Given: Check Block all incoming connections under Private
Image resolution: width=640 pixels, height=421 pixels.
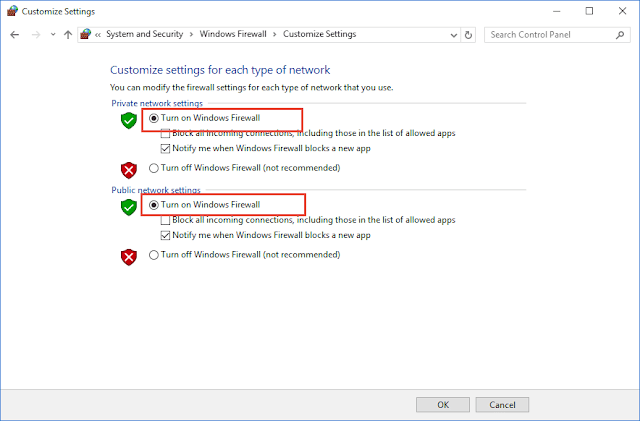Looking at the screenshot, I should point(165,134).
